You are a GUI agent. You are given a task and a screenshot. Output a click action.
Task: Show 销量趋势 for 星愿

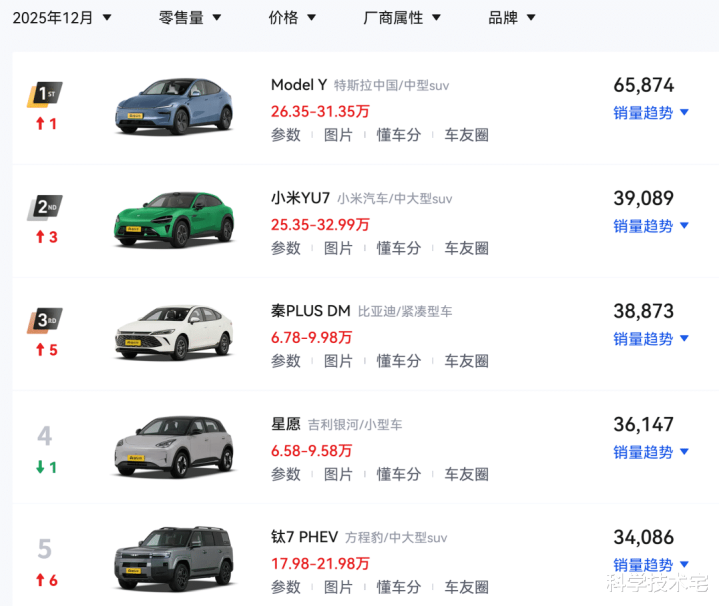[x=651, y=452]
